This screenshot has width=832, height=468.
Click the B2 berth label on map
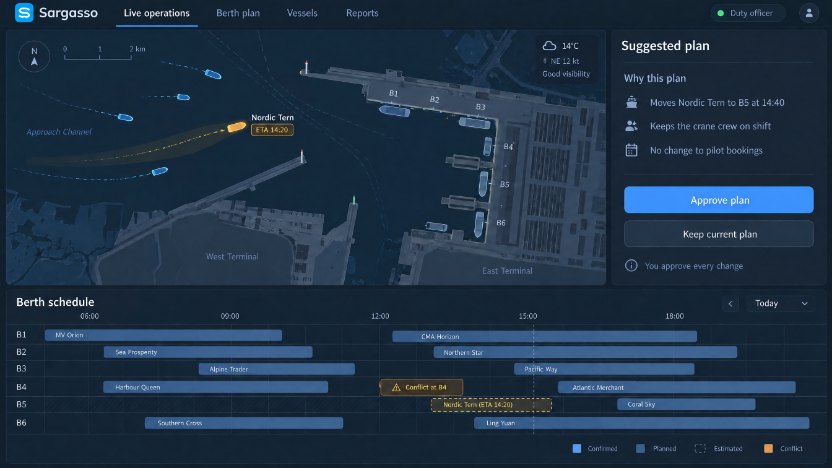pos(435,99)
